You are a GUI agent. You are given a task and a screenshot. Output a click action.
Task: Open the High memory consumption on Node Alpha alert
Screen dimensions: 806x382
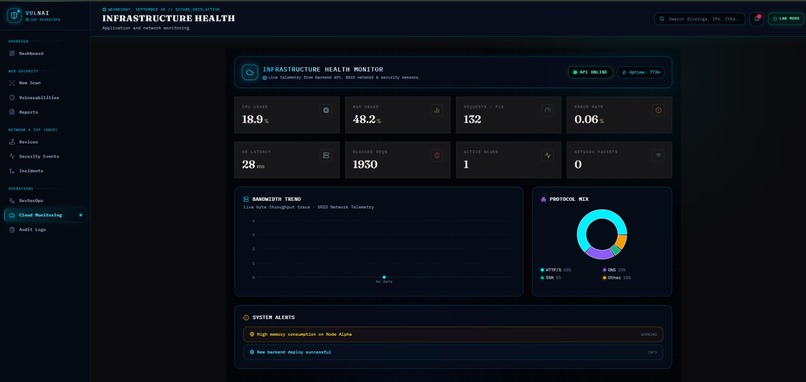tap(453, 334)
